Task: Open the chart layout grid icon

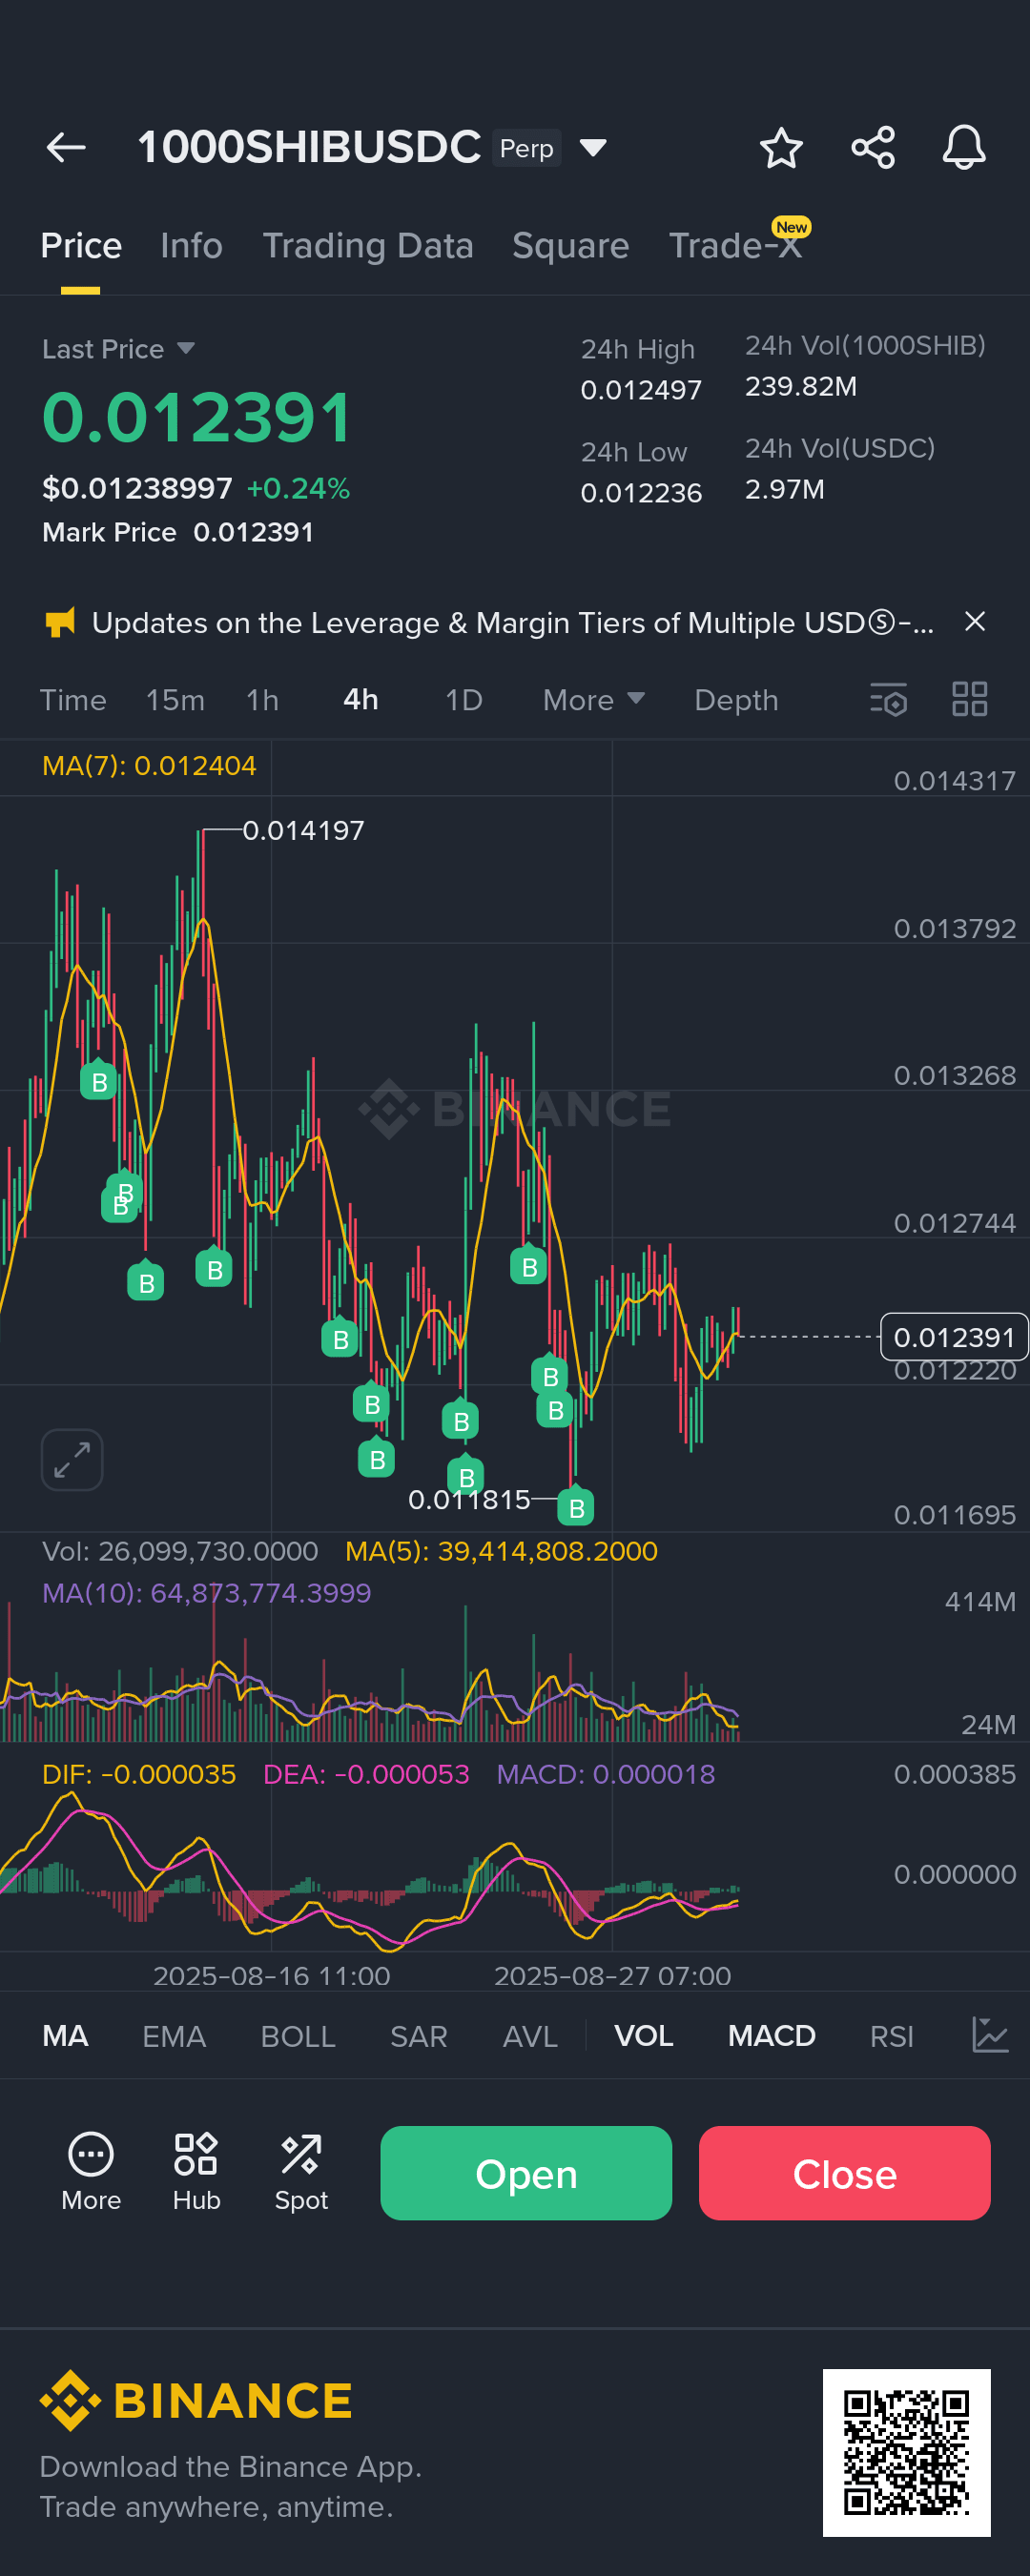Action: click(970, 700)
